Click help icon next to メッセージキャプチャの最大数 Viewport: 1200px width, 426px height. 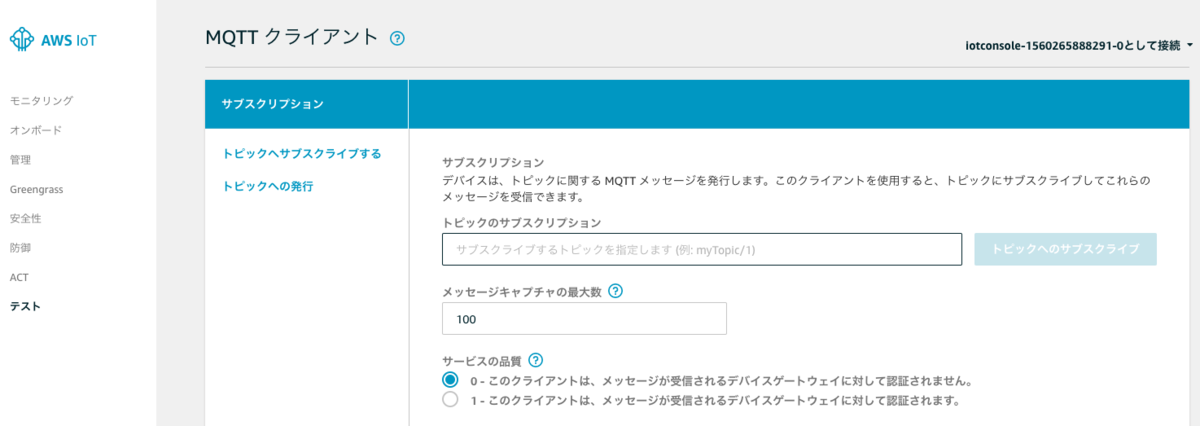click(x=616, y=292)
